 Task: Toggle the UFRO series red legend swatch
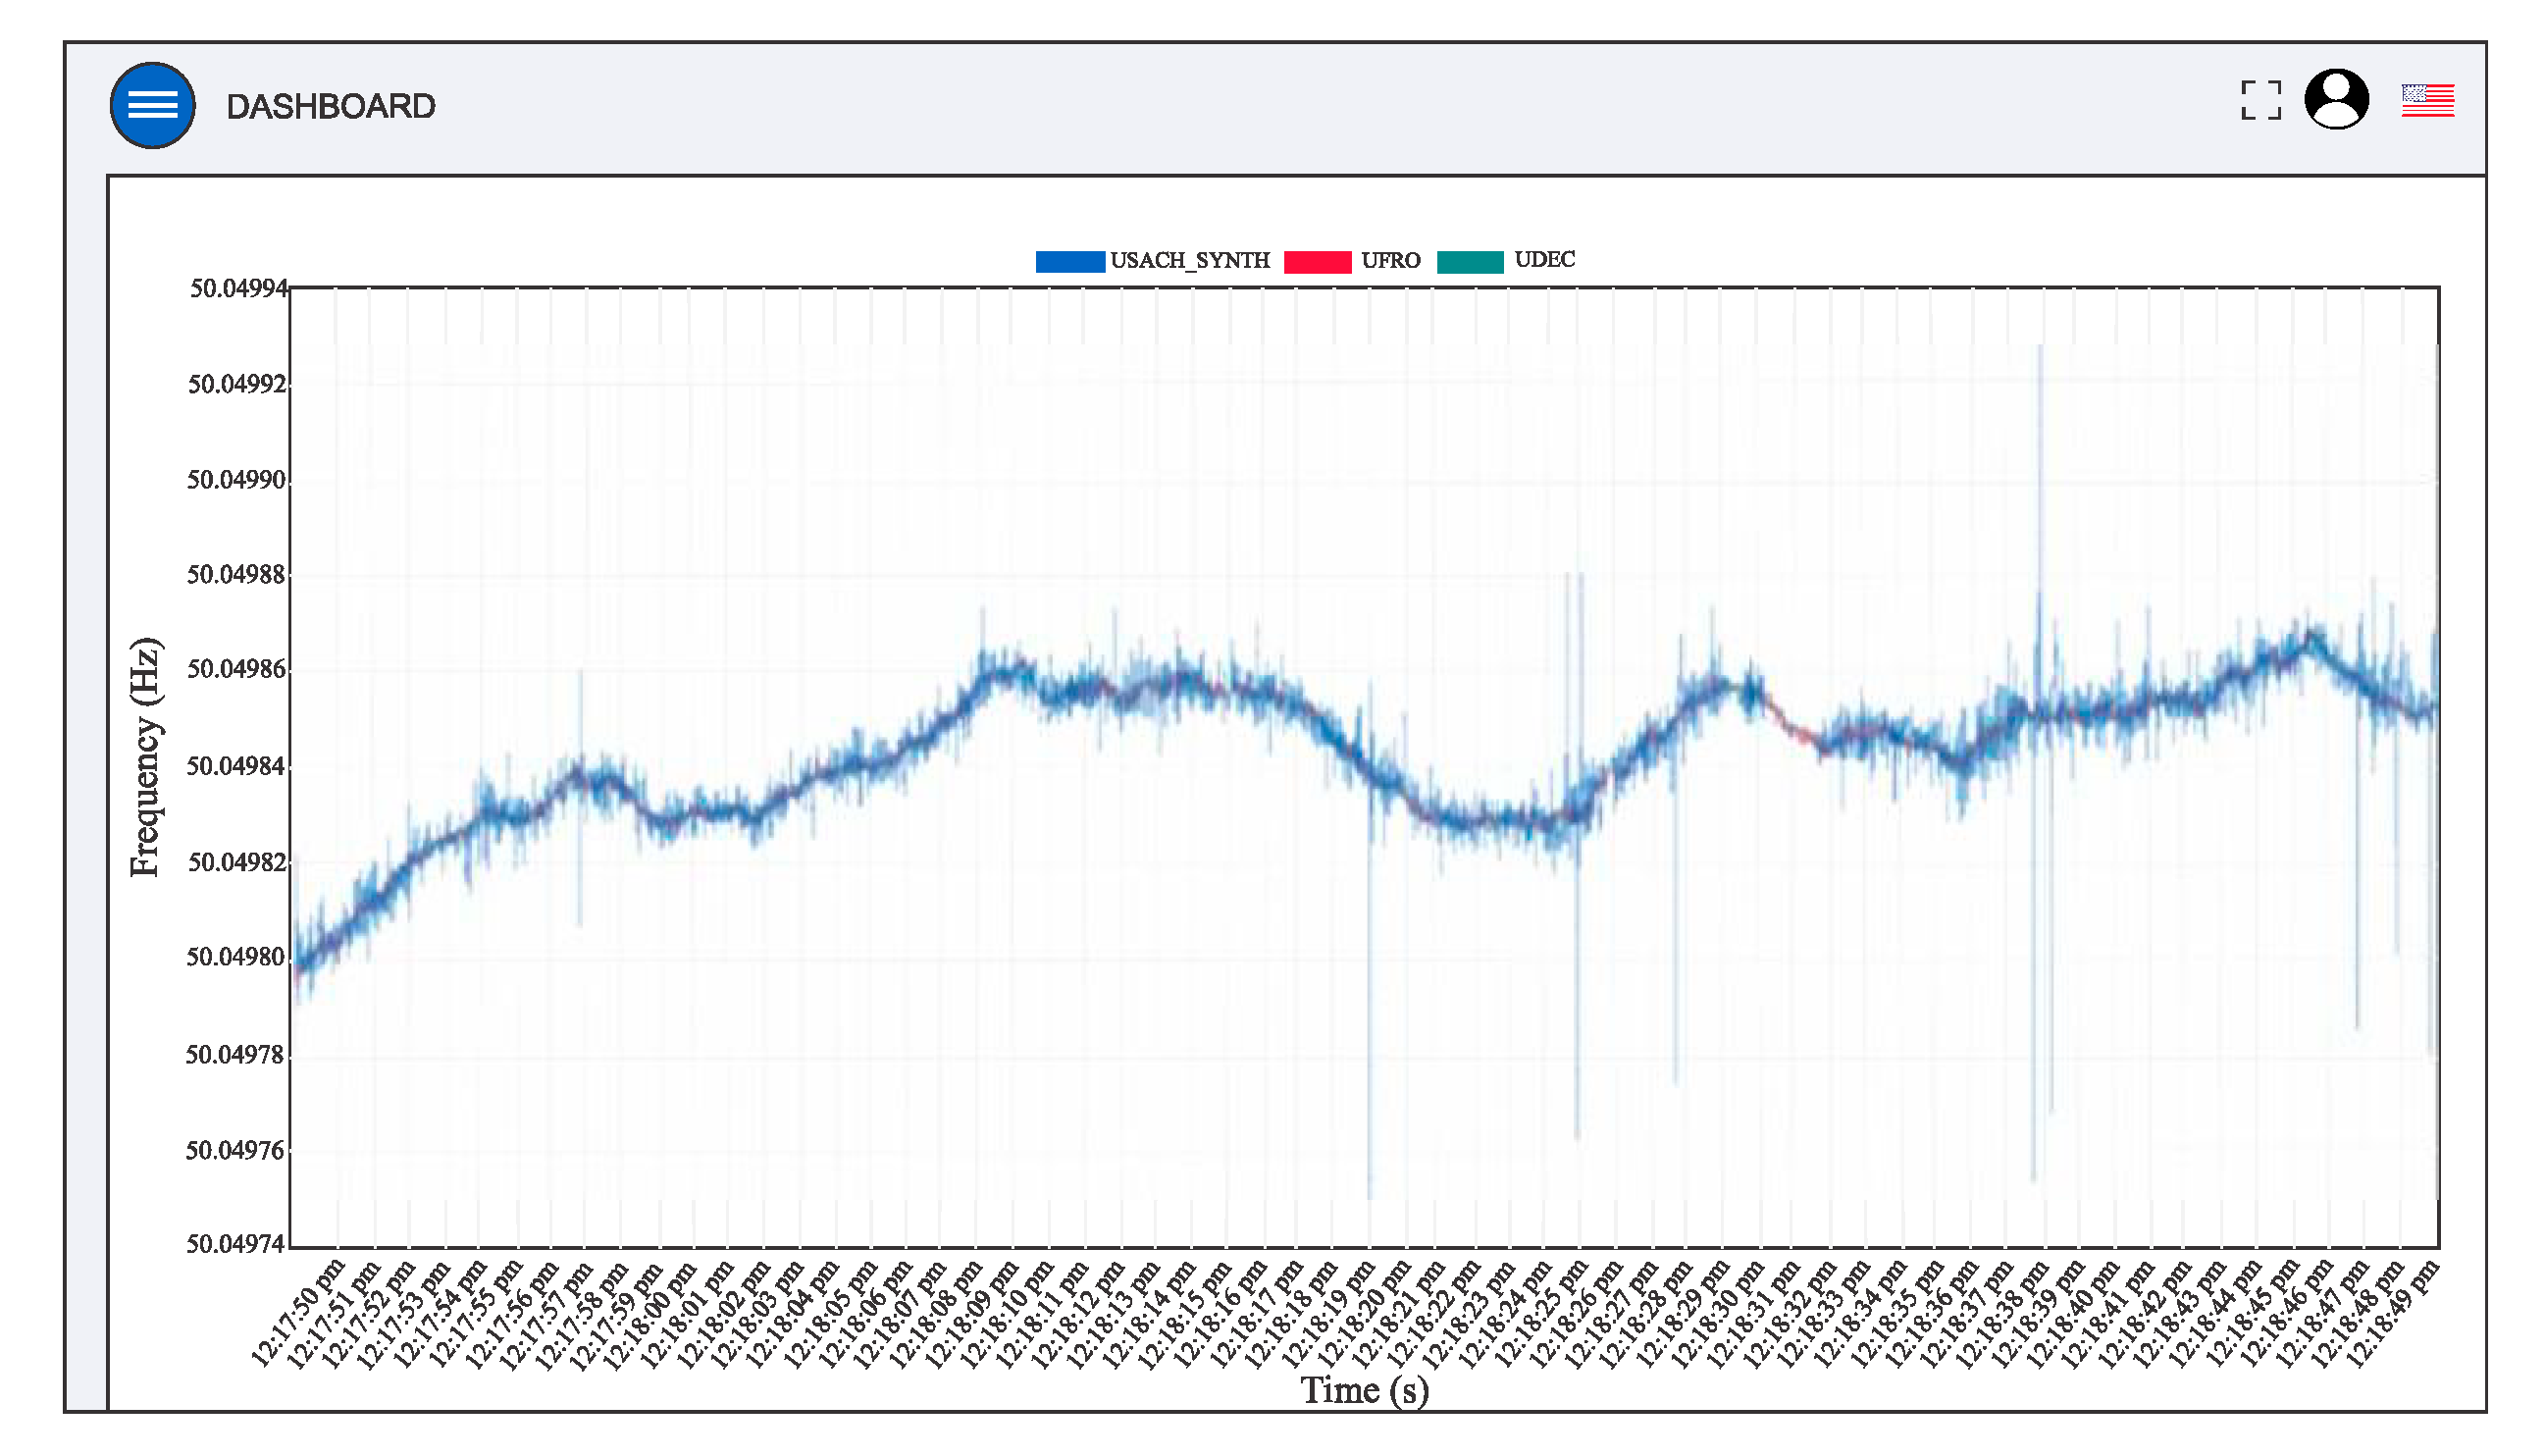pos(1317,261)
